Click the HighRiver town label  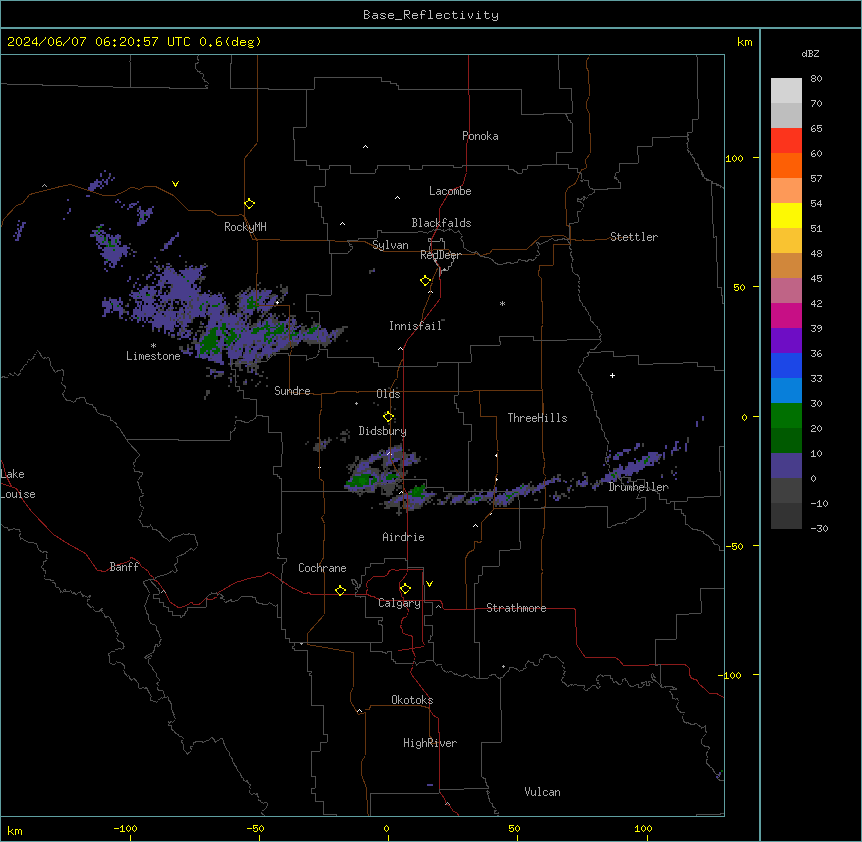point(430,743)
